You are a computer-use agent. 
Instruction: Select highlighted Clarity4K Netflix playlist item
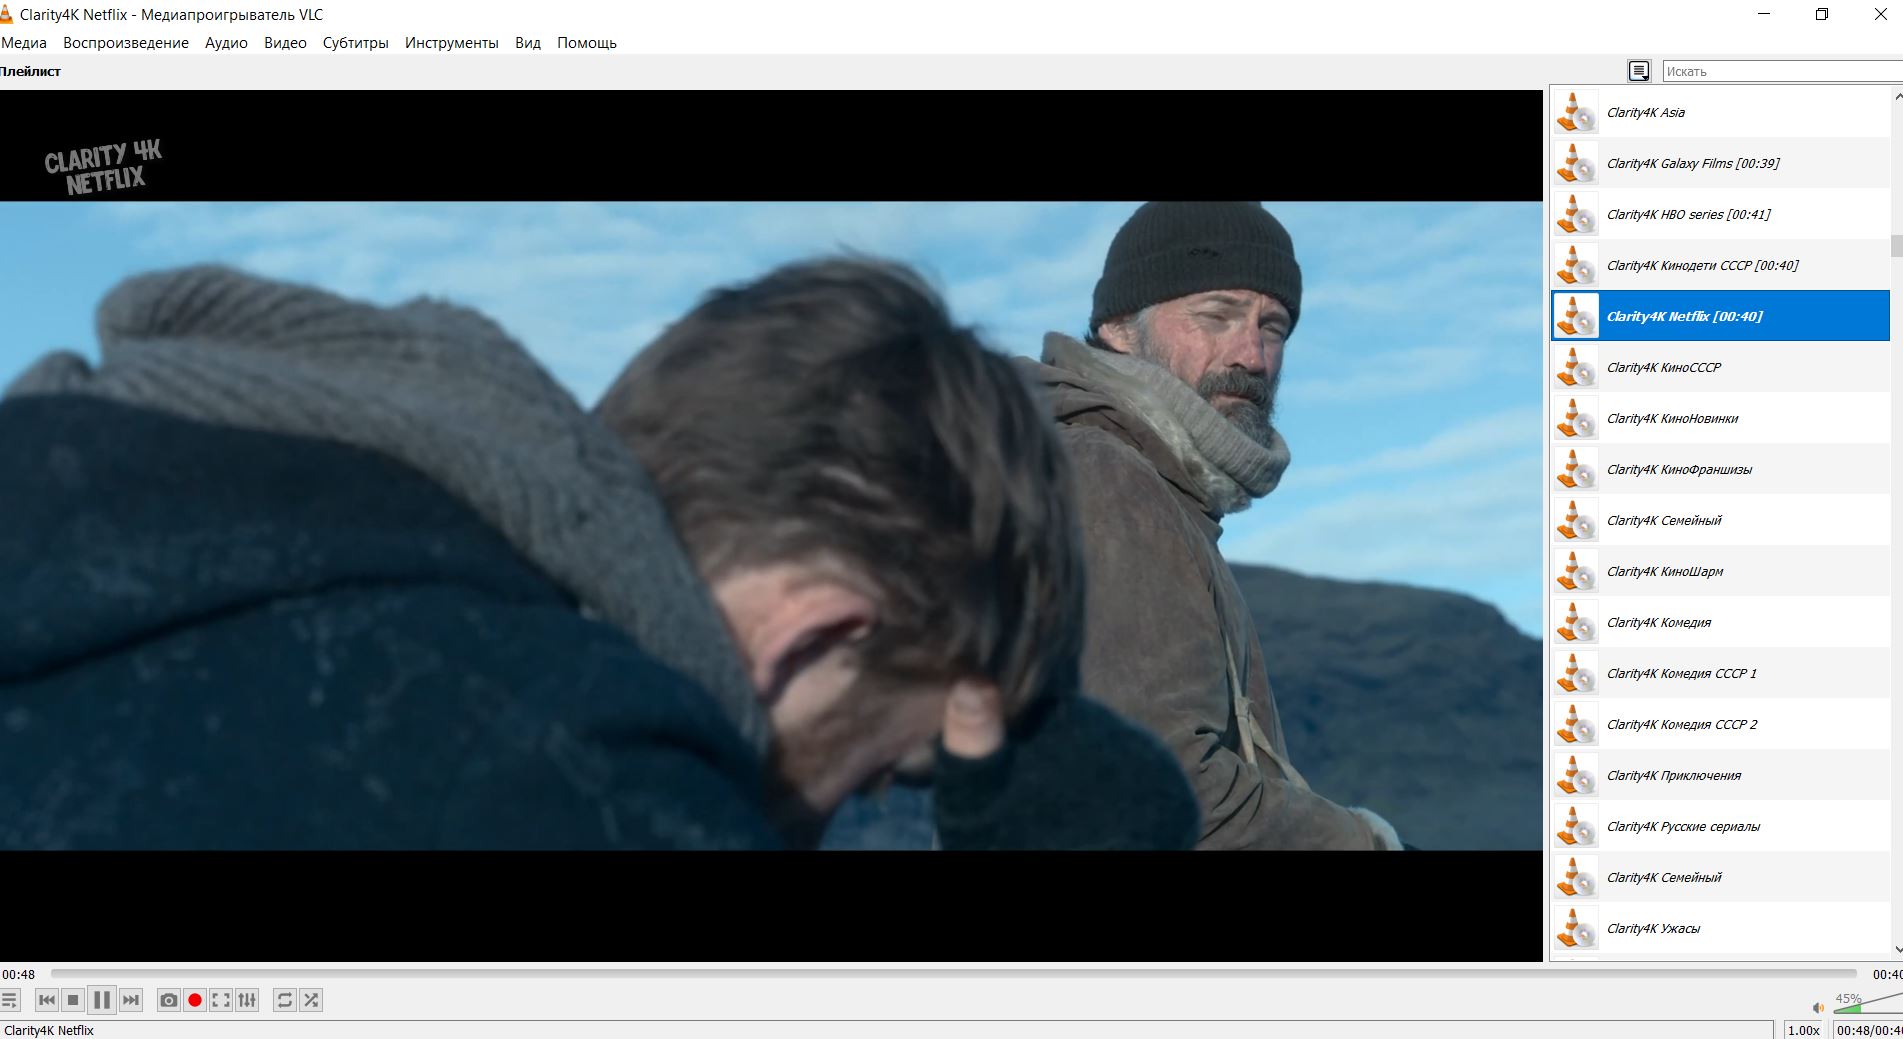click(x=1720, y=316)
